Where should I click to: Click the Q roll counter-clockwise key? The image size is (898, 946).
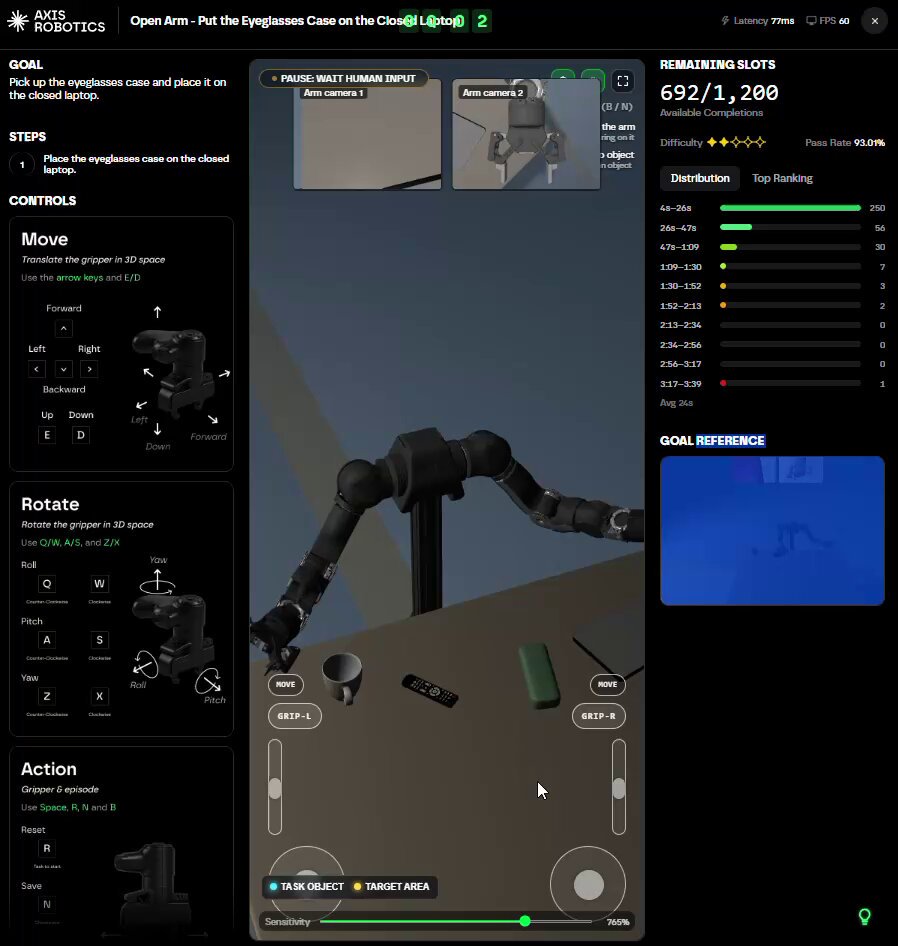47,584
